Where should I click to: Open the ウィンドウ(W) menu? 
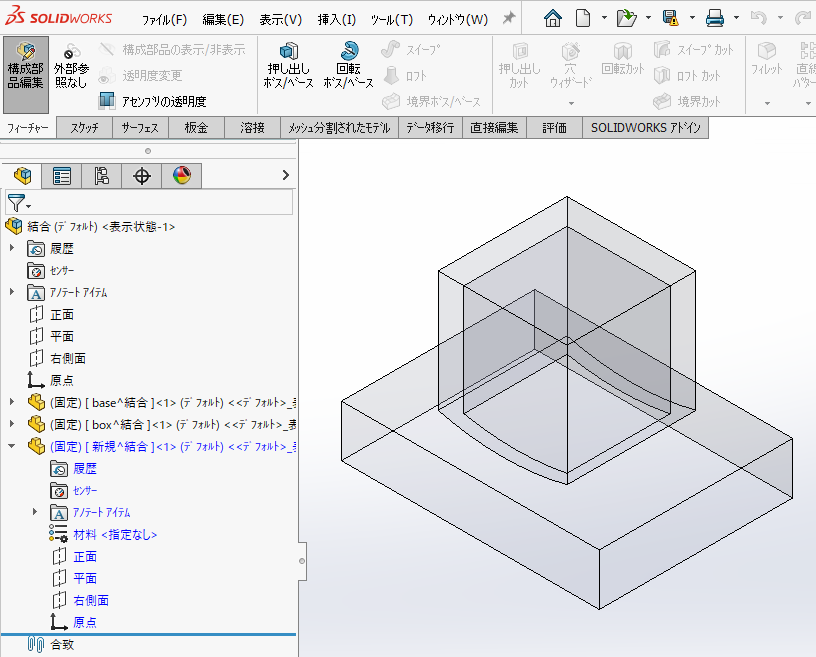(458, 20)
